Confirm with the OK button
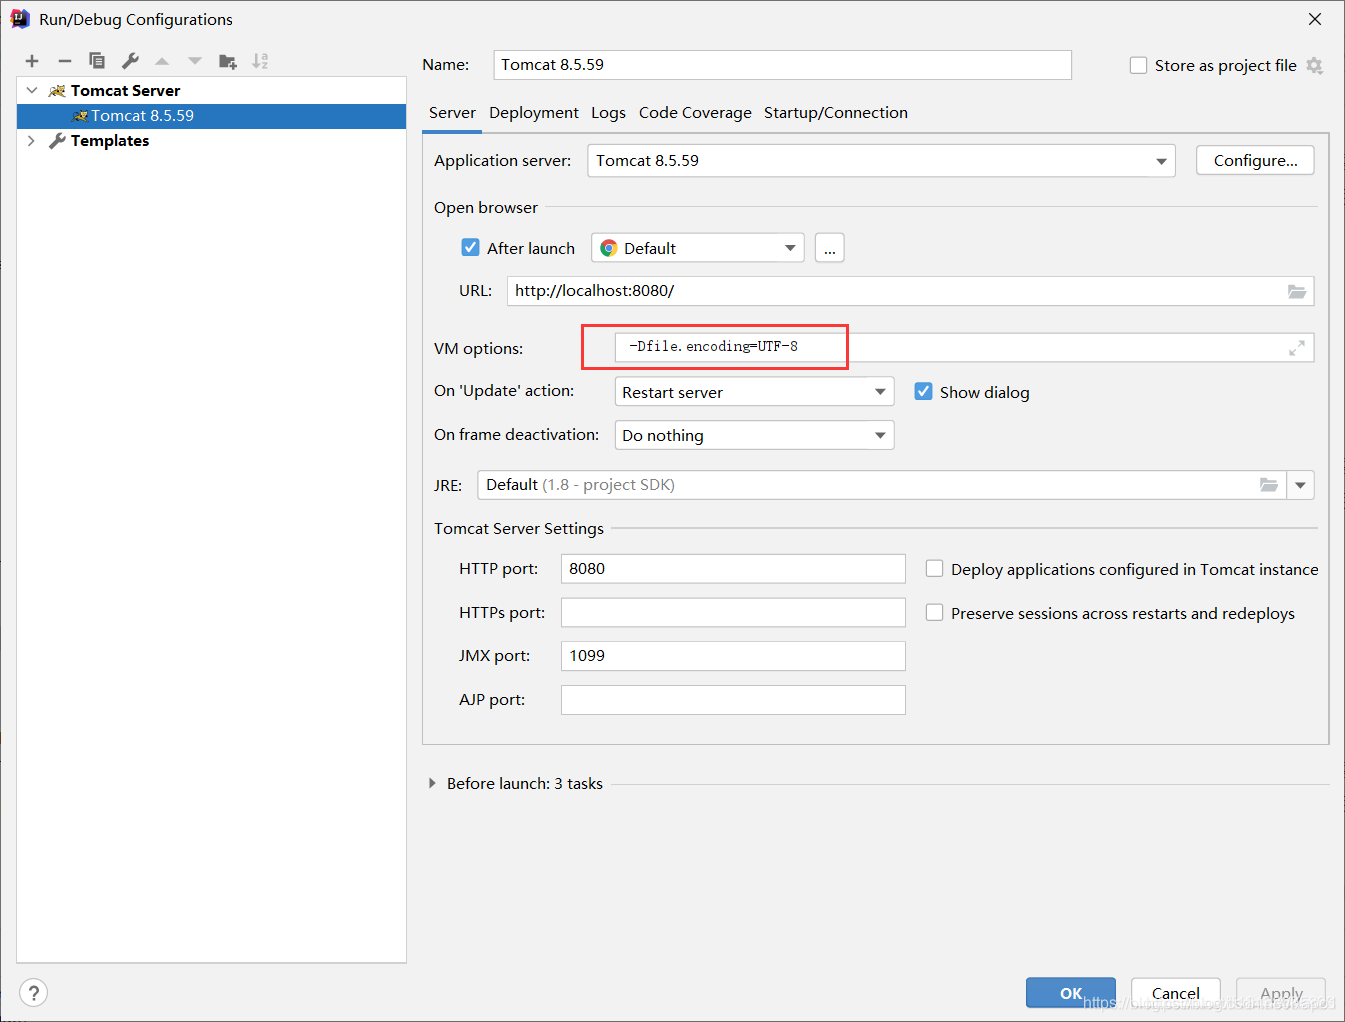The height and width of the screenshot is (1022, 1345). coord(1071,993)
